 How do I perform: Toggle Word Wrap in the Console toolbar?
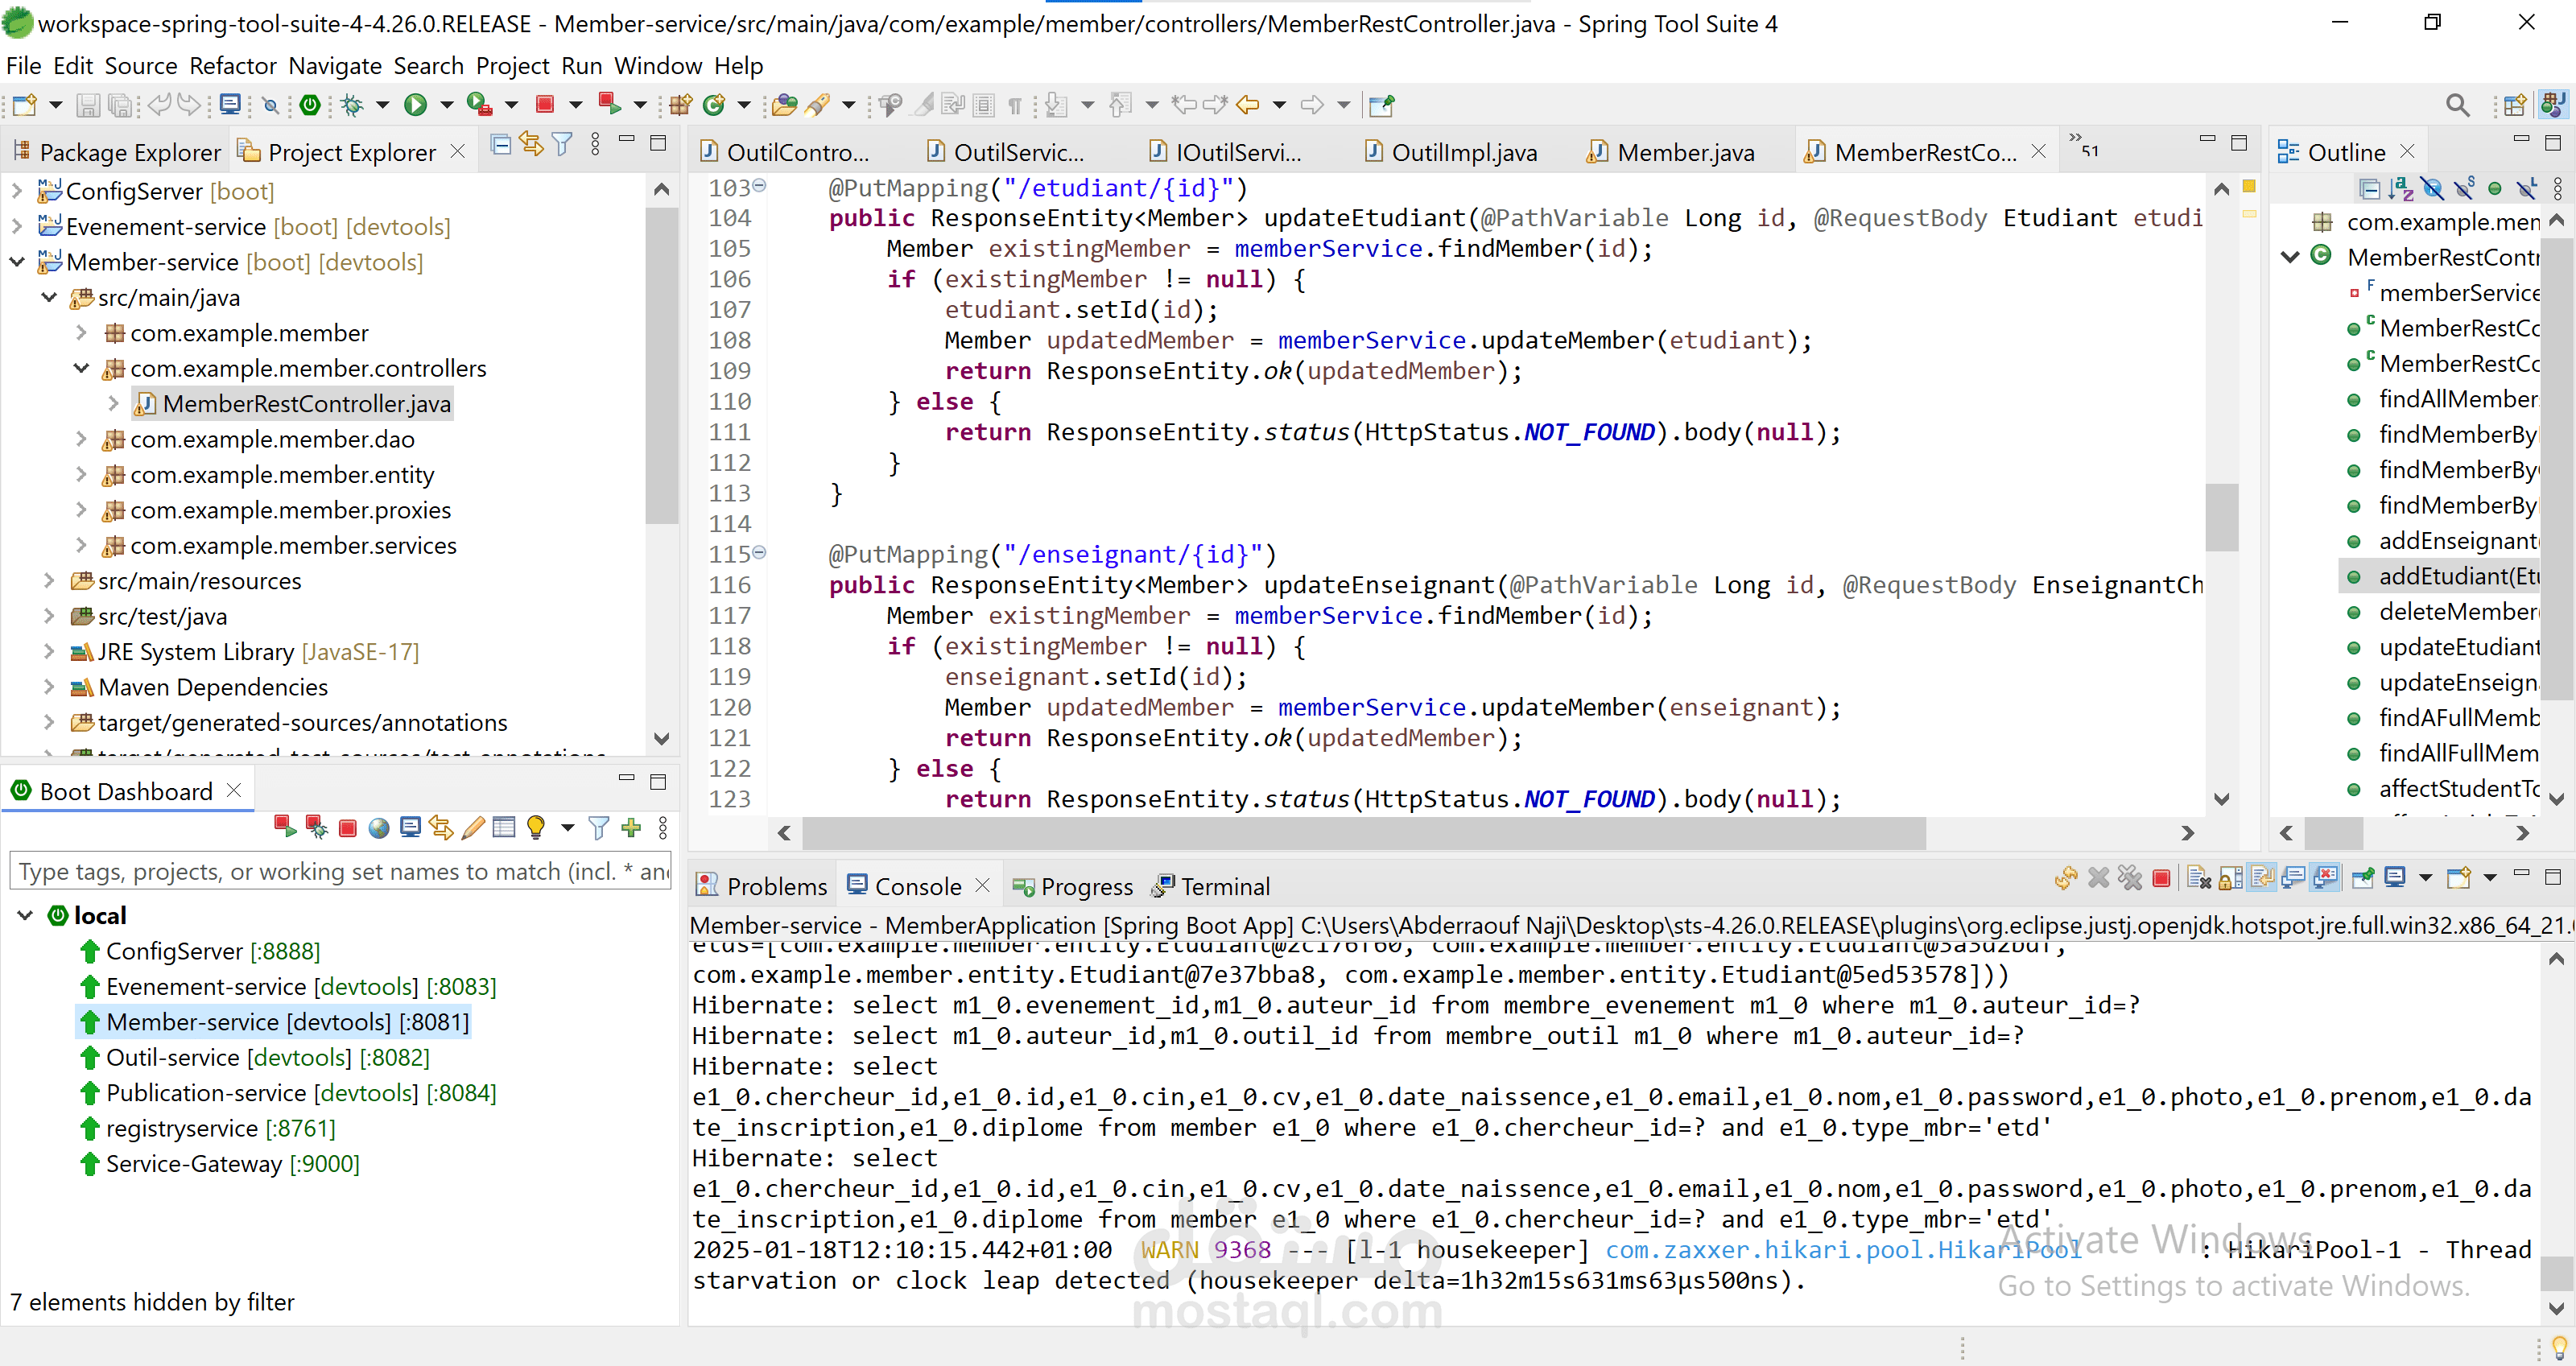2262,878
